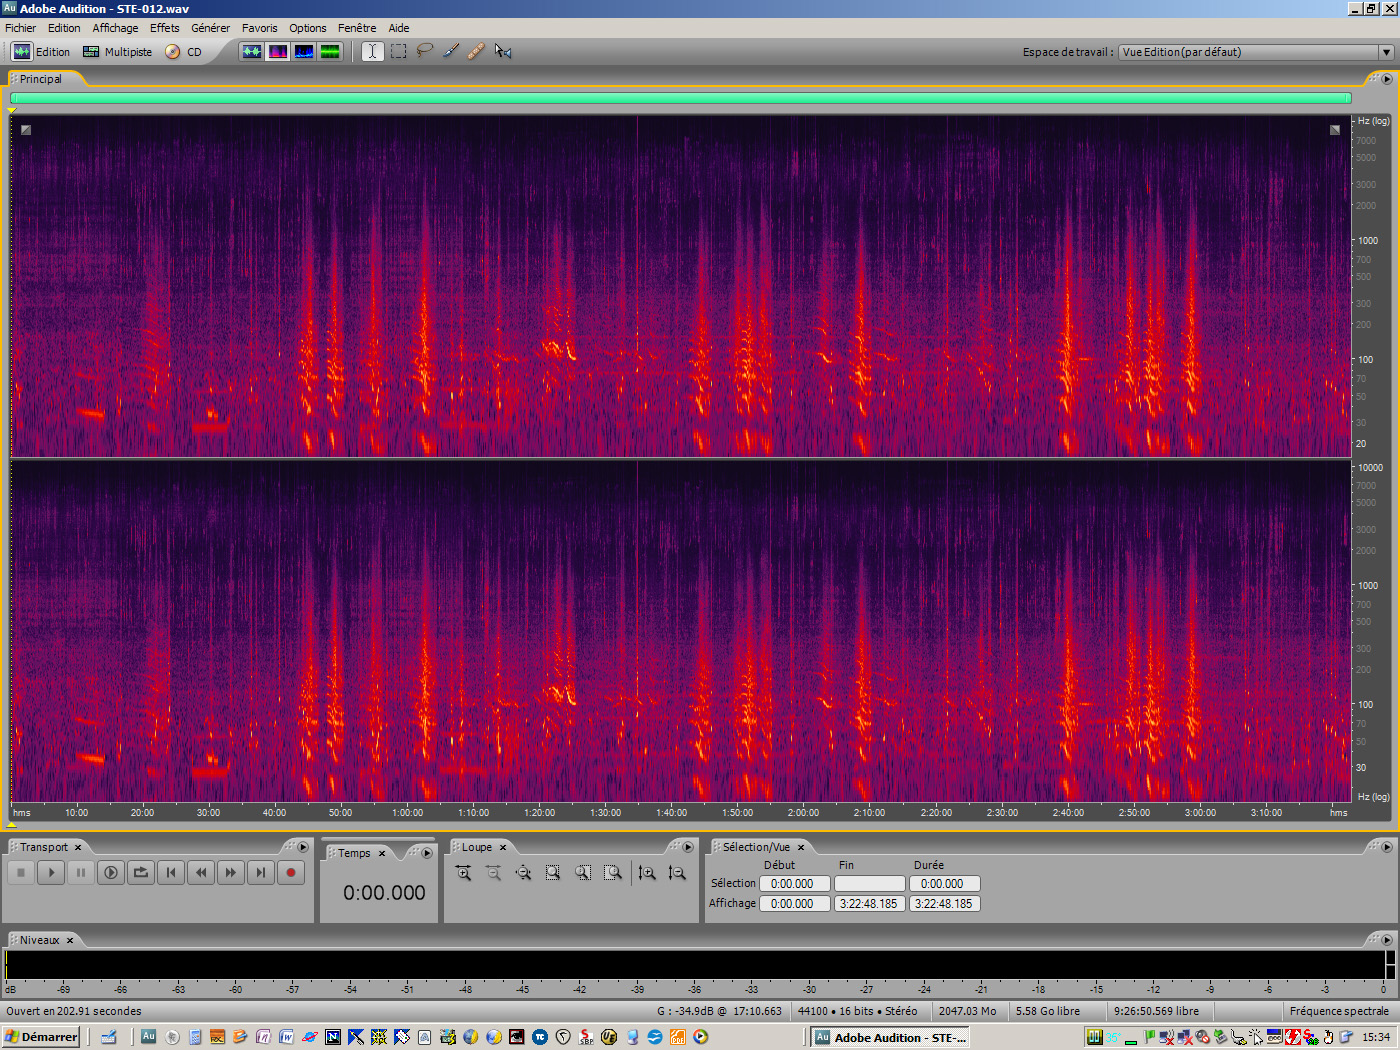Image resolution: width=1400 pixels, height=1050 pixels.
Task: Click the horizontal zoom in icon in Loupe panel
Action: pyautogui.click(x=463, y=872)
